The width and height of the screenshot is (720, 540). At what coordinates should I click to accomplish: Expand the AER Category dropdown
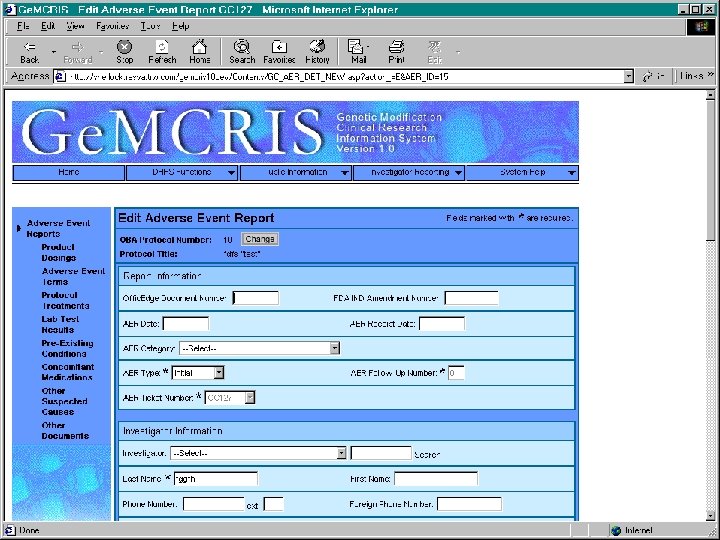335,348
